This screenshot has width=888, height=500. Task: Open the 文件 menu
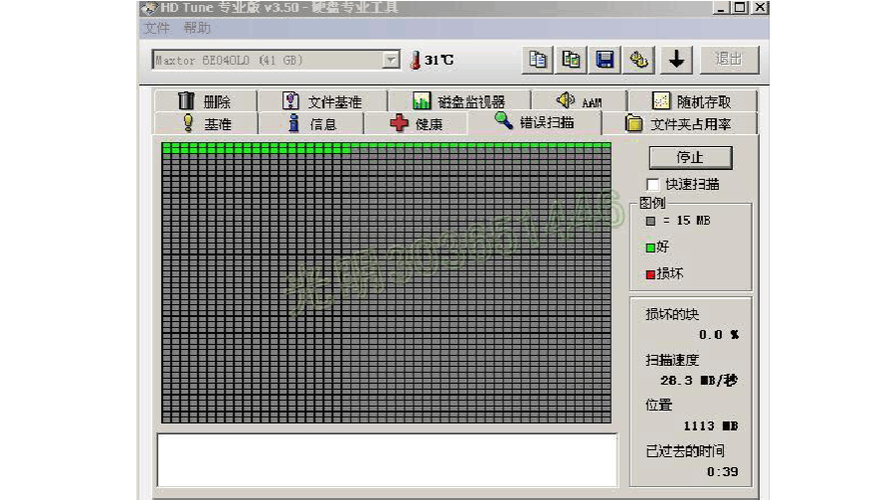pyautogui.click(x=157, y=28)
